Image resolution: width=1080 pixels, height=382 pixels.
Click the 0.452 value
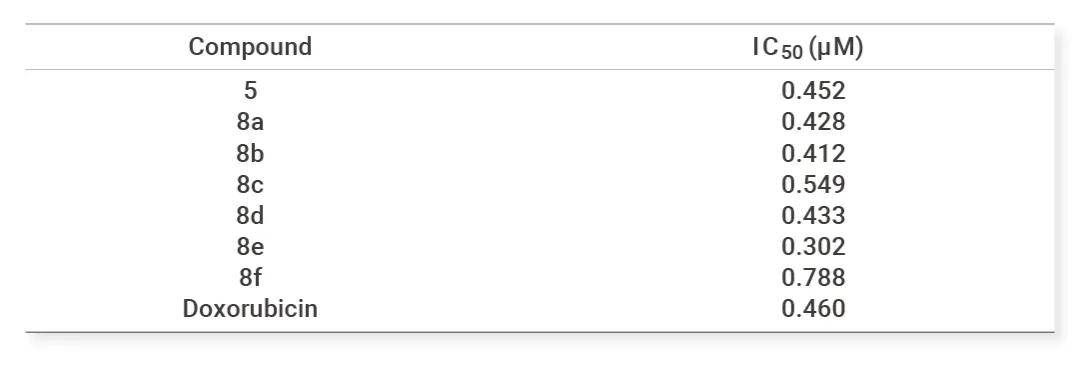(x=813, y=91)
